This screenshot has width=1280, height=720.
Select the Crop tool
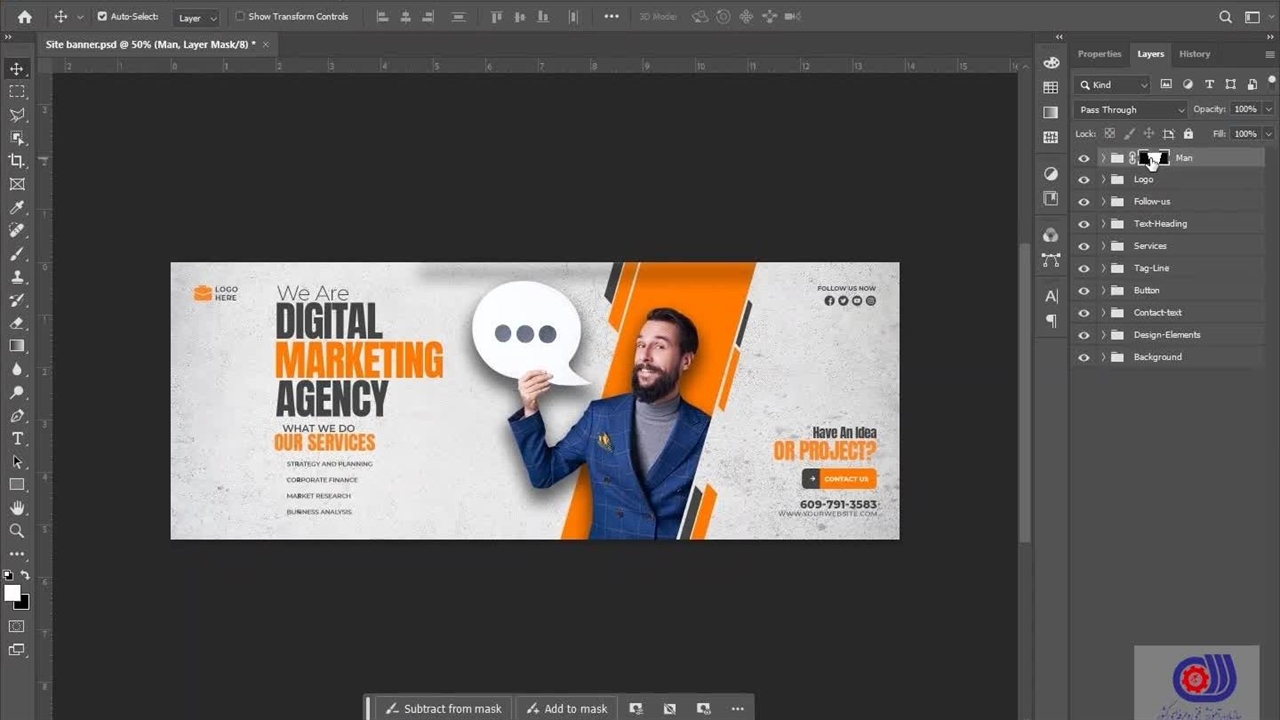pos(17,161)
